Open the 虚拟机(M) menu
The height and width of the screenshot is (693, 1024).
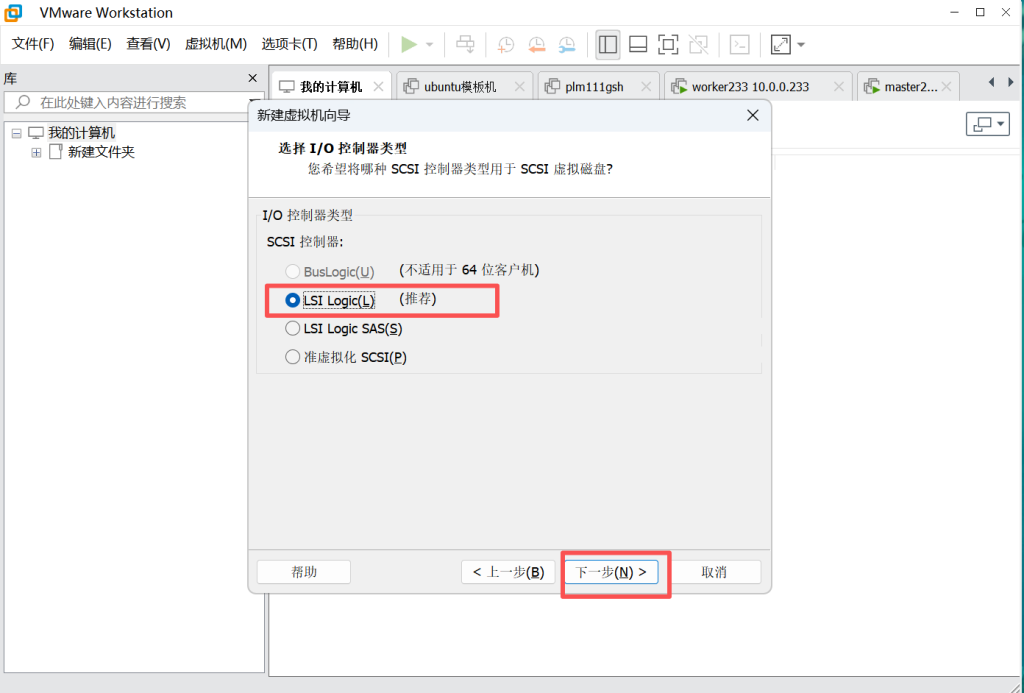(x=215, y=44)
